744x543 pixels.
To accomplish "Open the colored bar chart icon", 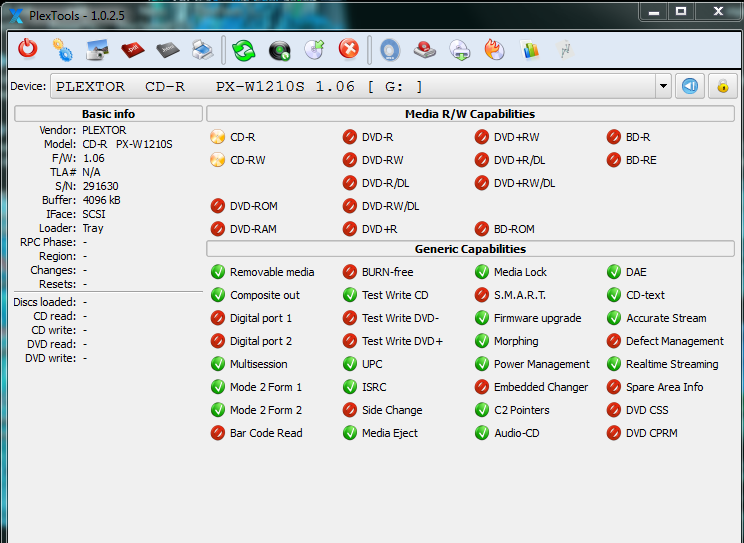I will 530,49.
